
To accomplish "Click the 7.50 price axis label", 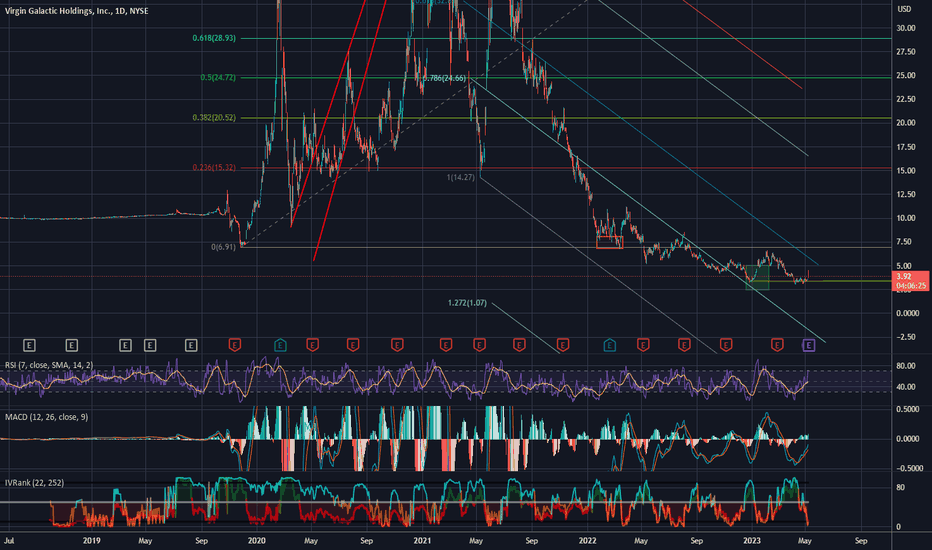I will pos(904,242).
